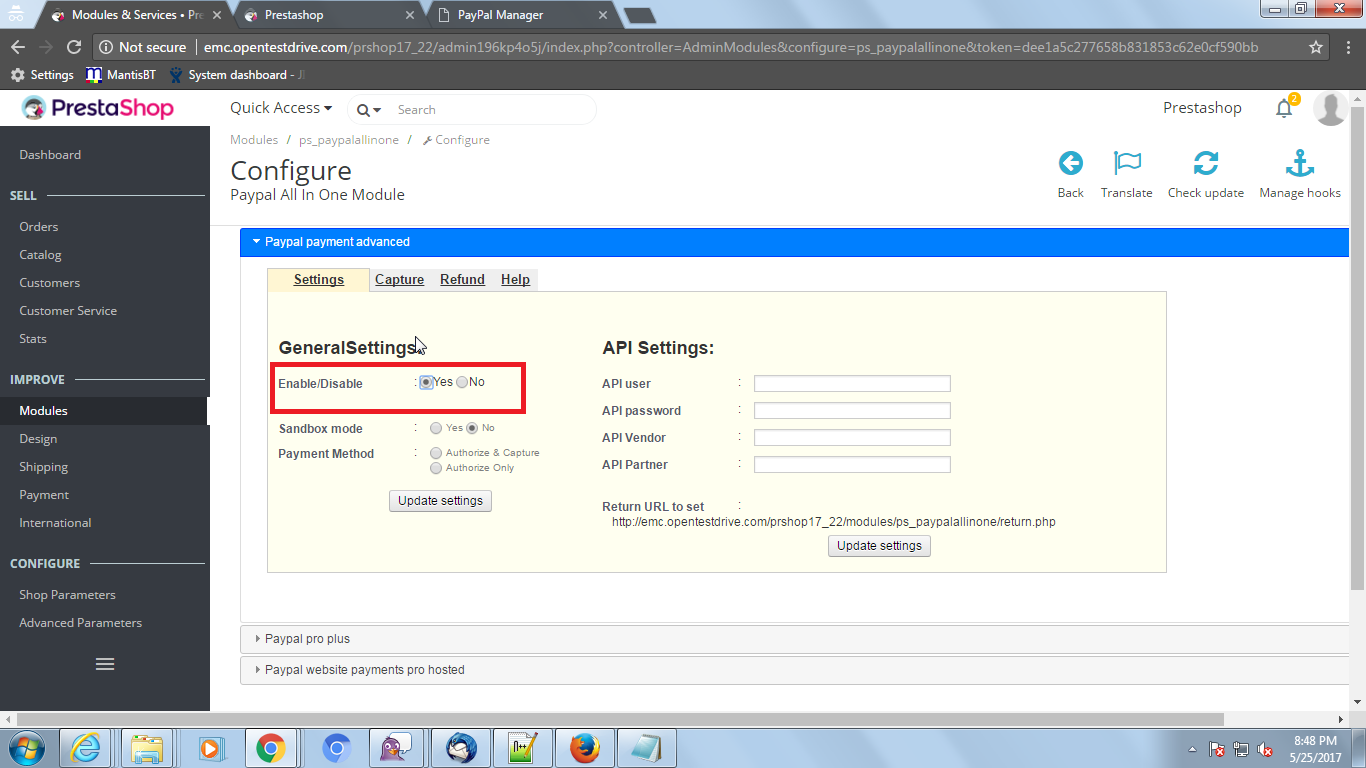Click Update settings under API Settings
The height and width of the screenshot is (768, 1366).
coord(879,546)
